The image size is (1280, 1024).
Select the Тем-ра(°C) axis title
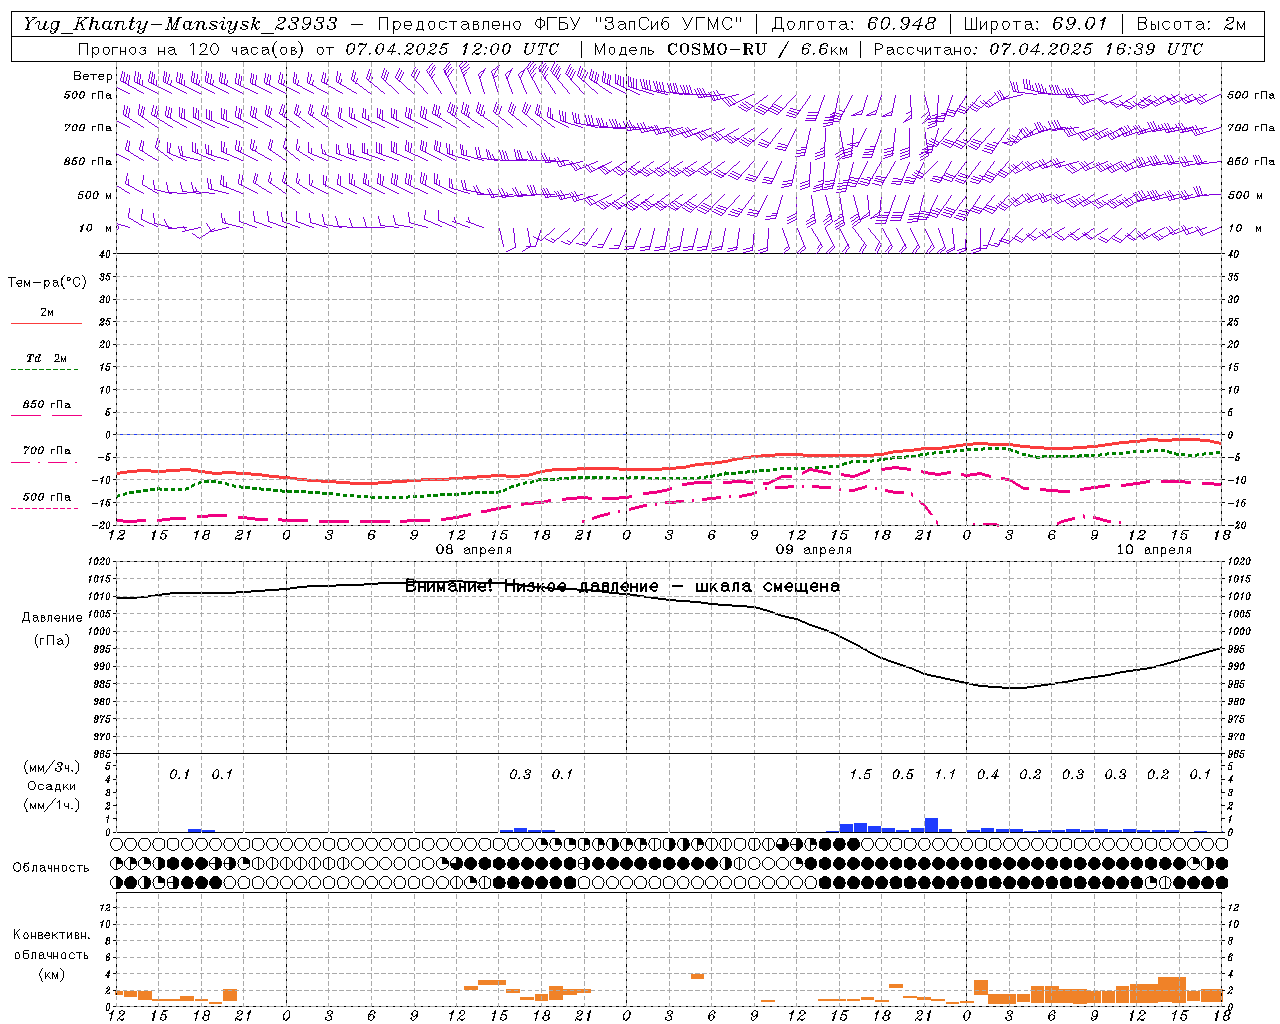[47, 283]
